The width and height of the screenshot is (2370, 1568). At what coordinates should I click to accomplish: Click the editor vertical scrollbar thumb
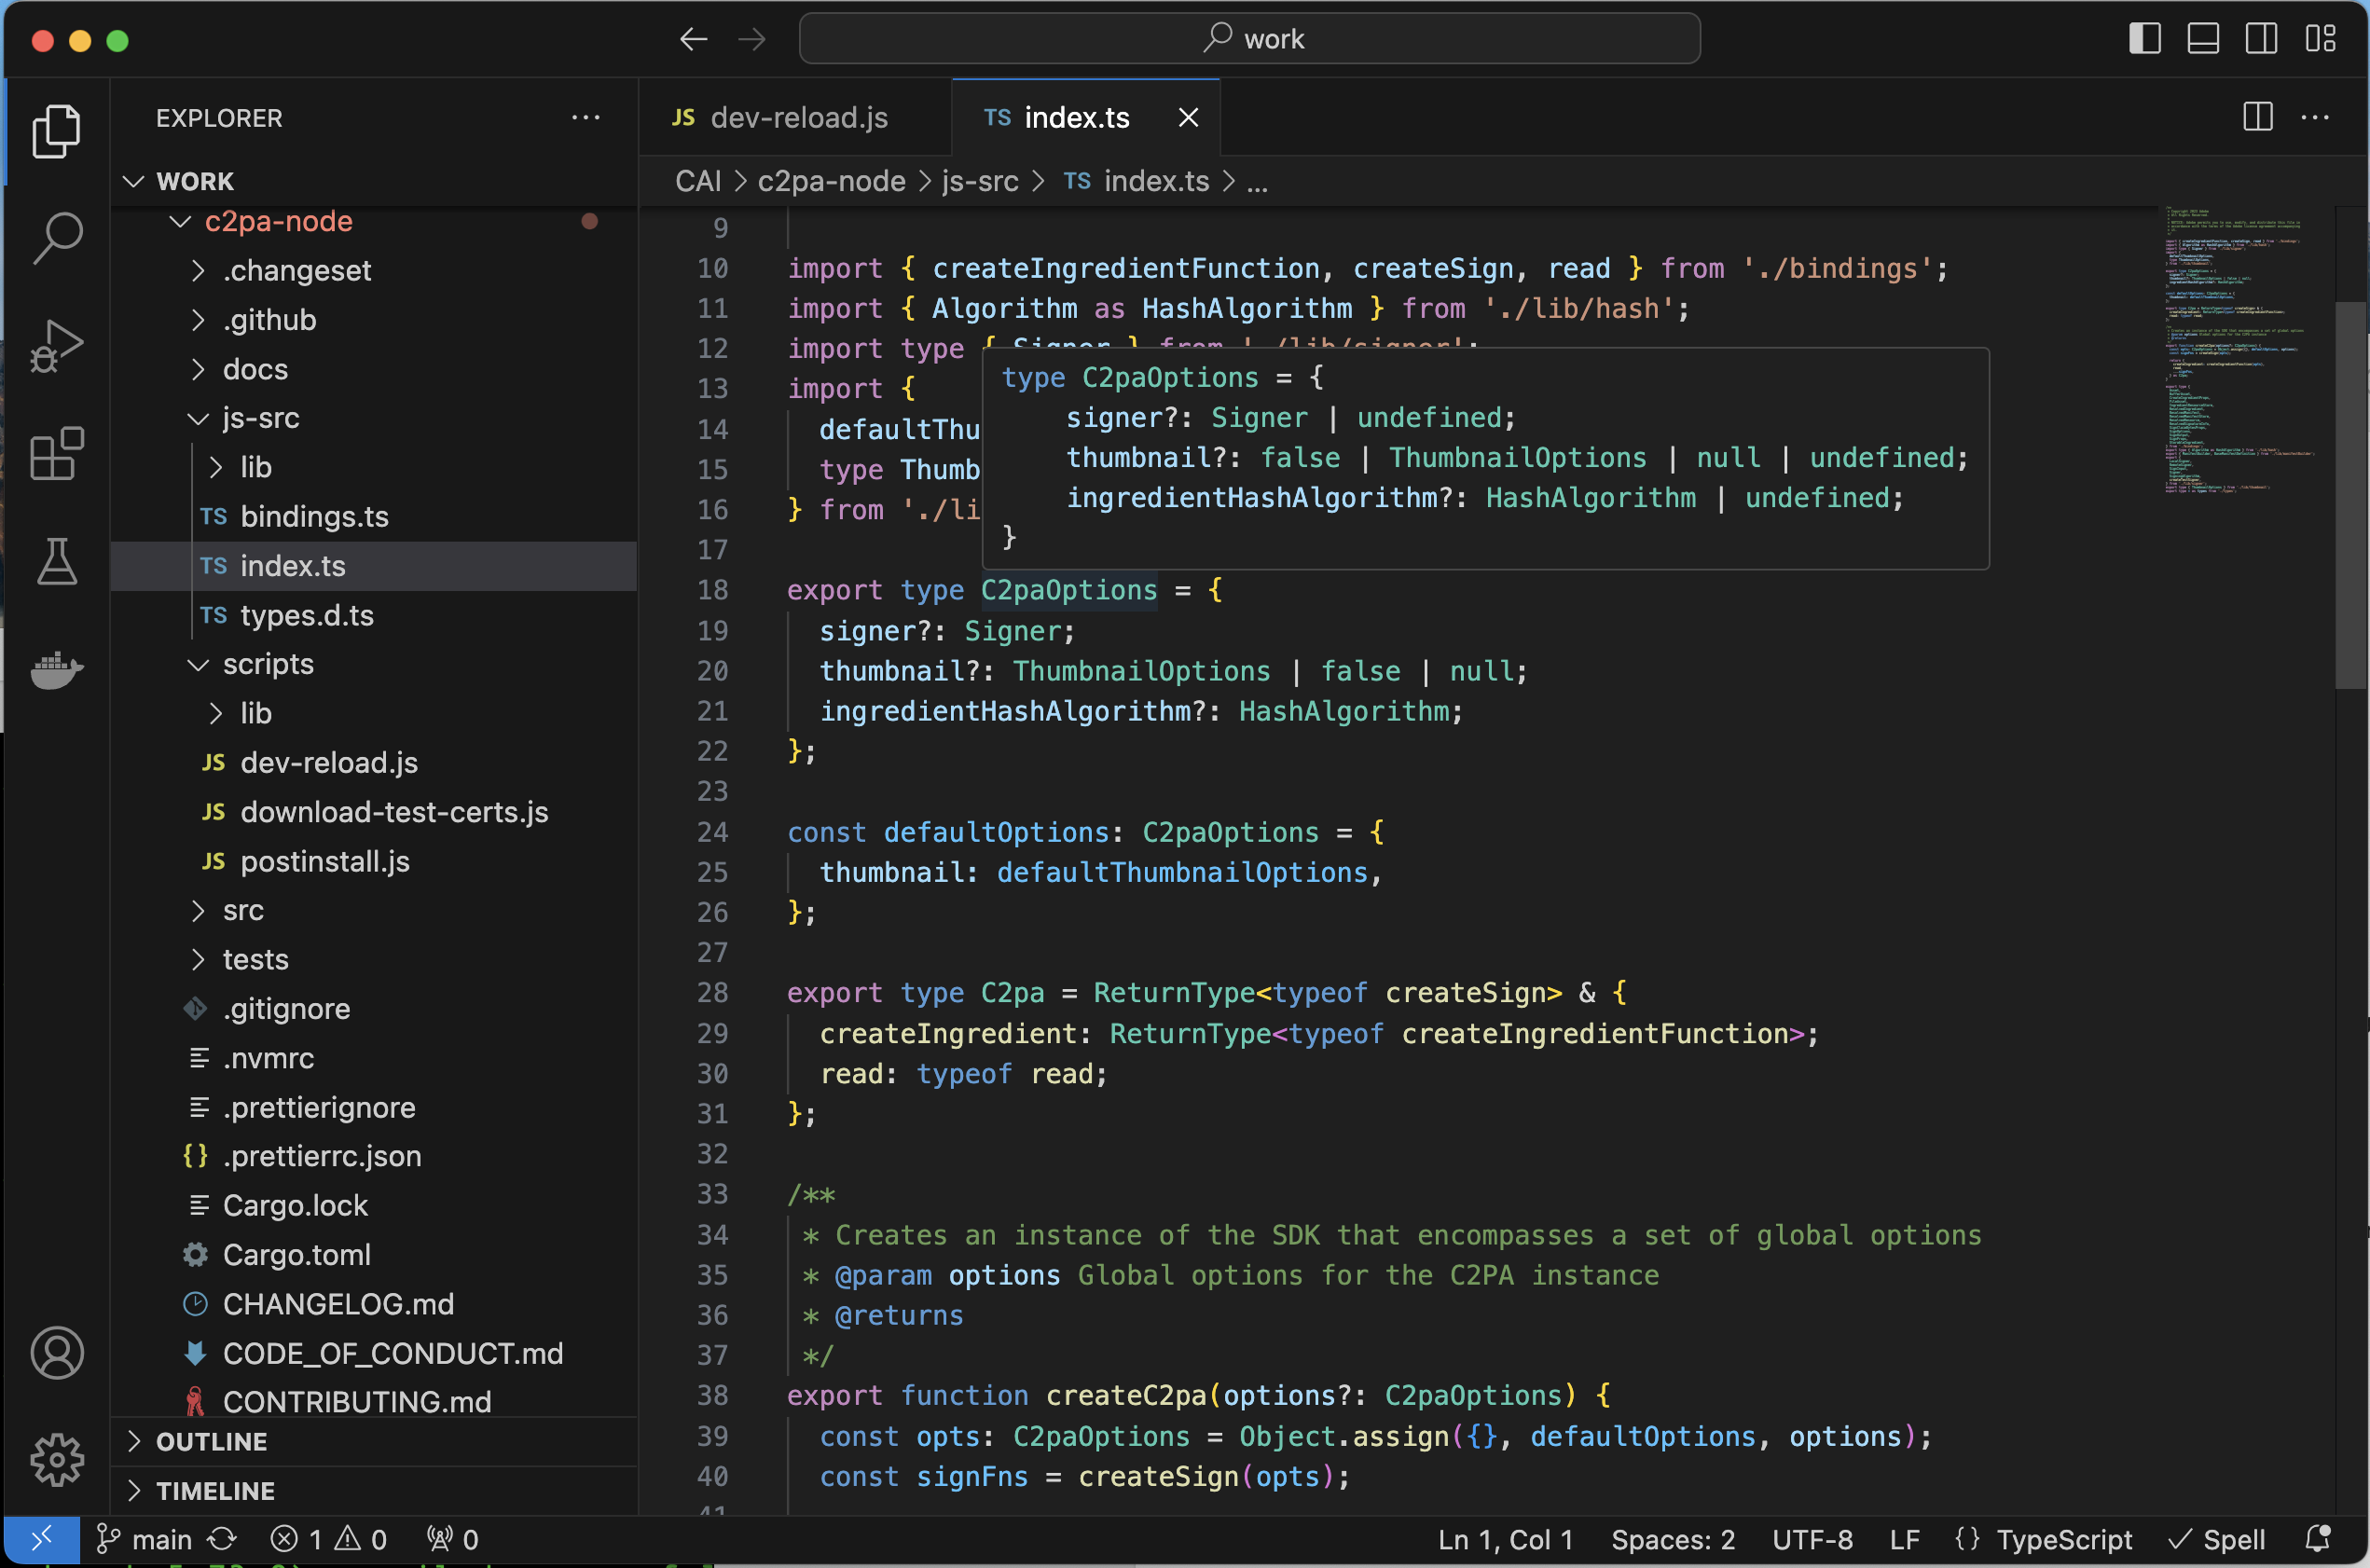(x=2351, y=495)
